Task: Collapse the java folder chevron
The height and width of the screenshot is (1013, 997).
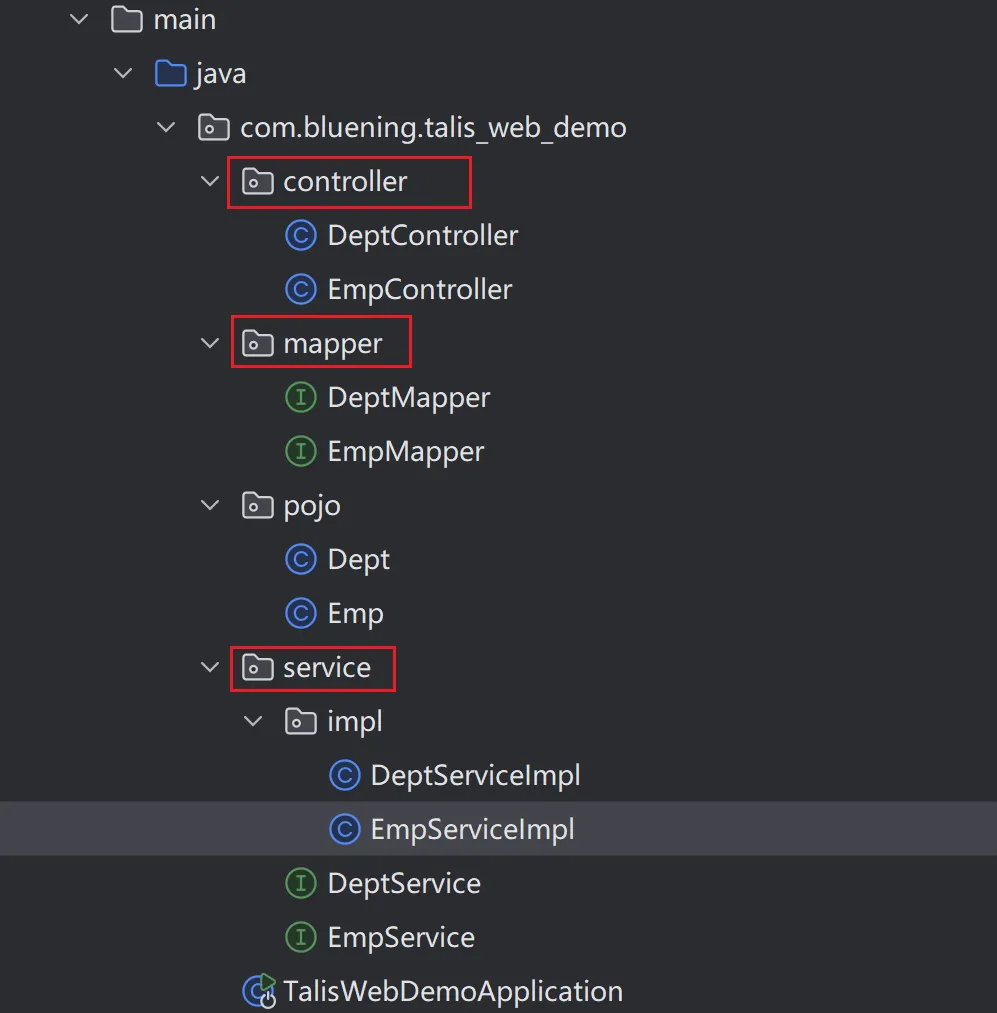Action: point(123,74)
